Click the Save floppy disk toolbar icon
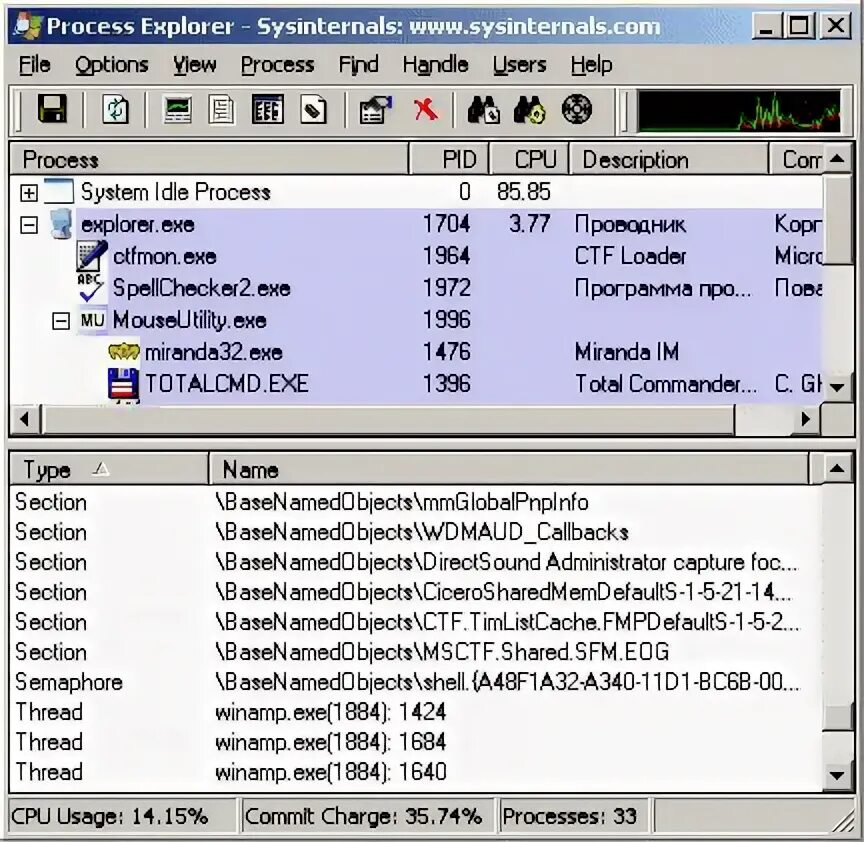864x842 pixels. click(52, 109)
